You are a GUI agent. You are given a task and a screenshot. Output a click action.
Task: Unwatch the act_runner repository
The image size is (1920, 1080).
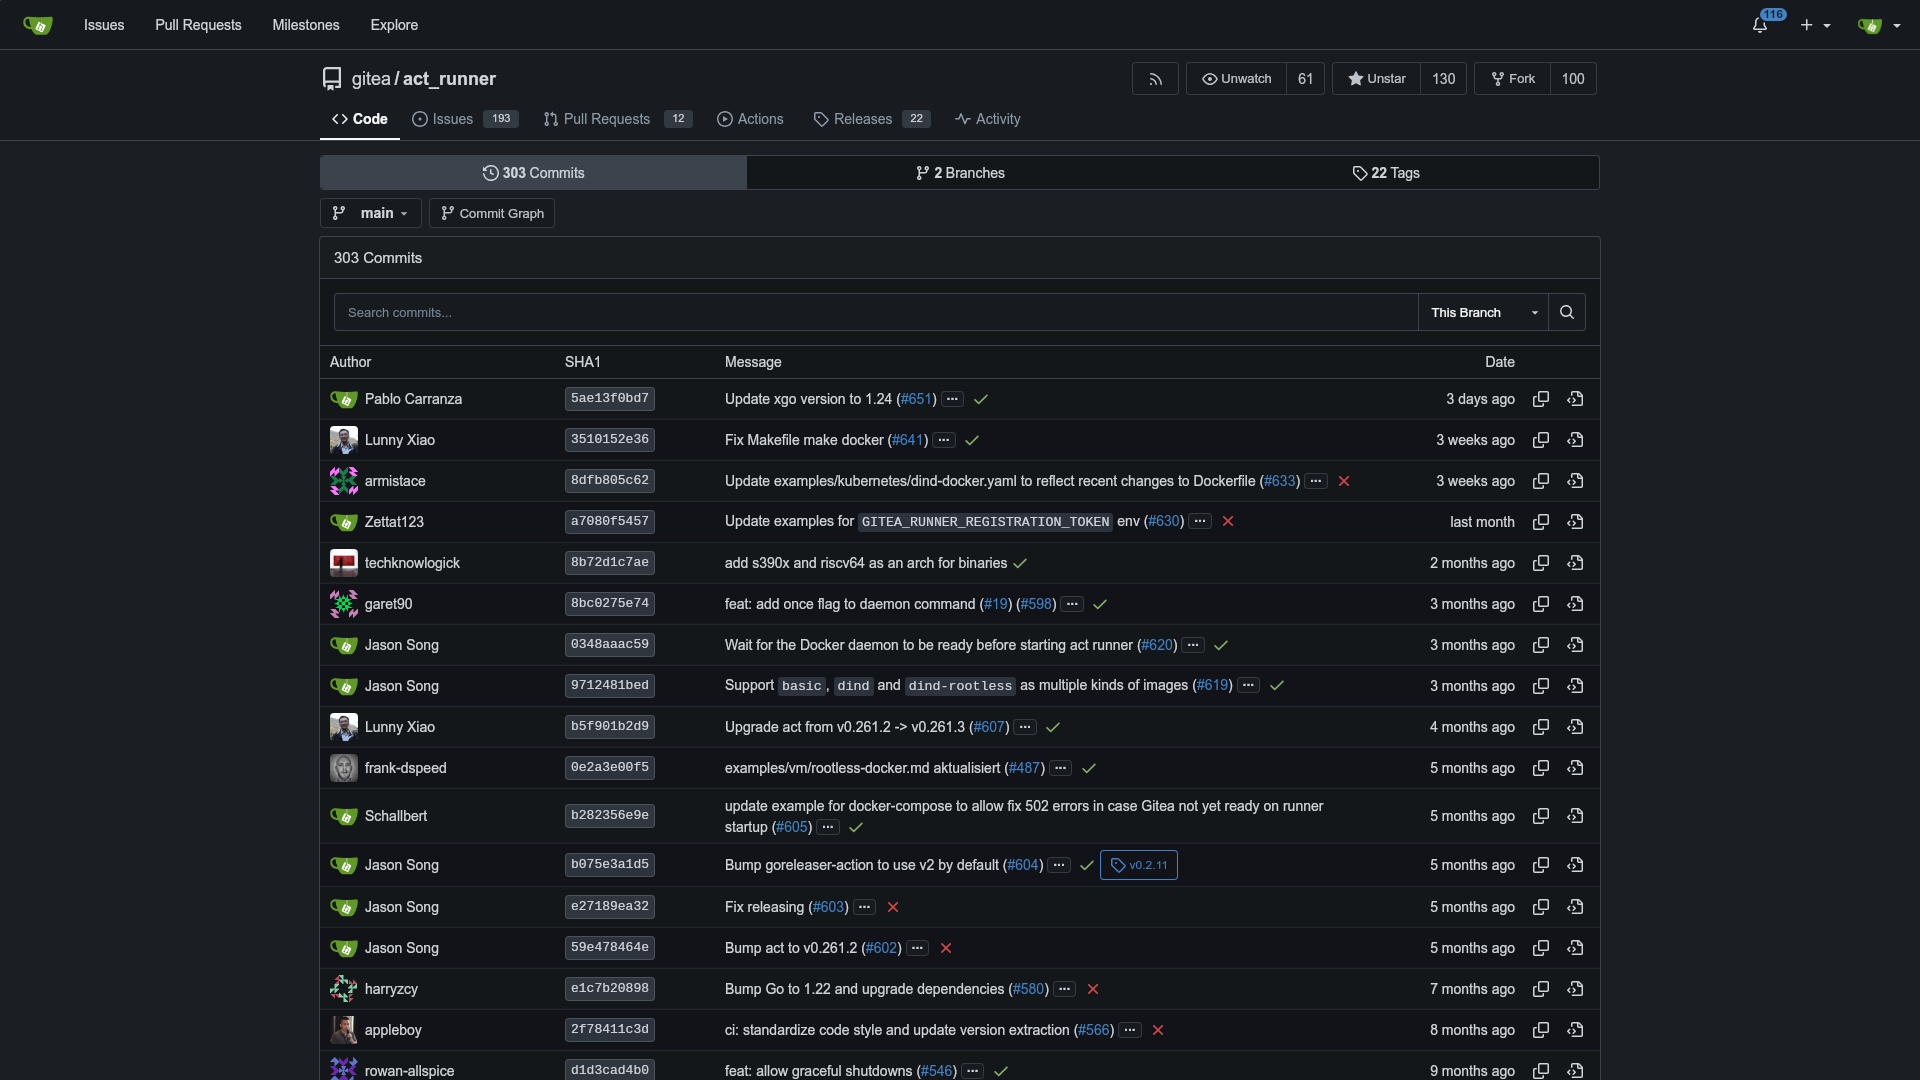tap(1236, 79)
